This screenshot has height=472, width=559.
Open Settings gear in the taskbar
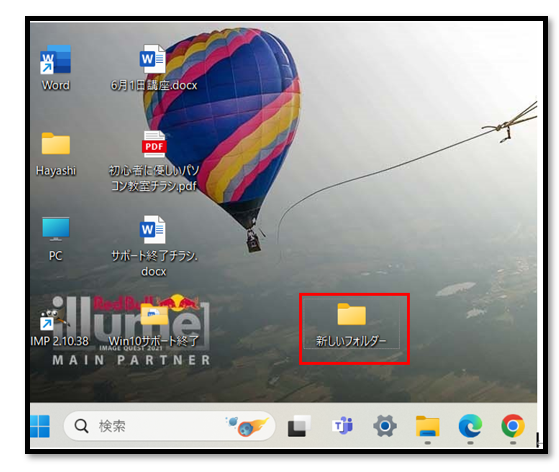[385, 426]
